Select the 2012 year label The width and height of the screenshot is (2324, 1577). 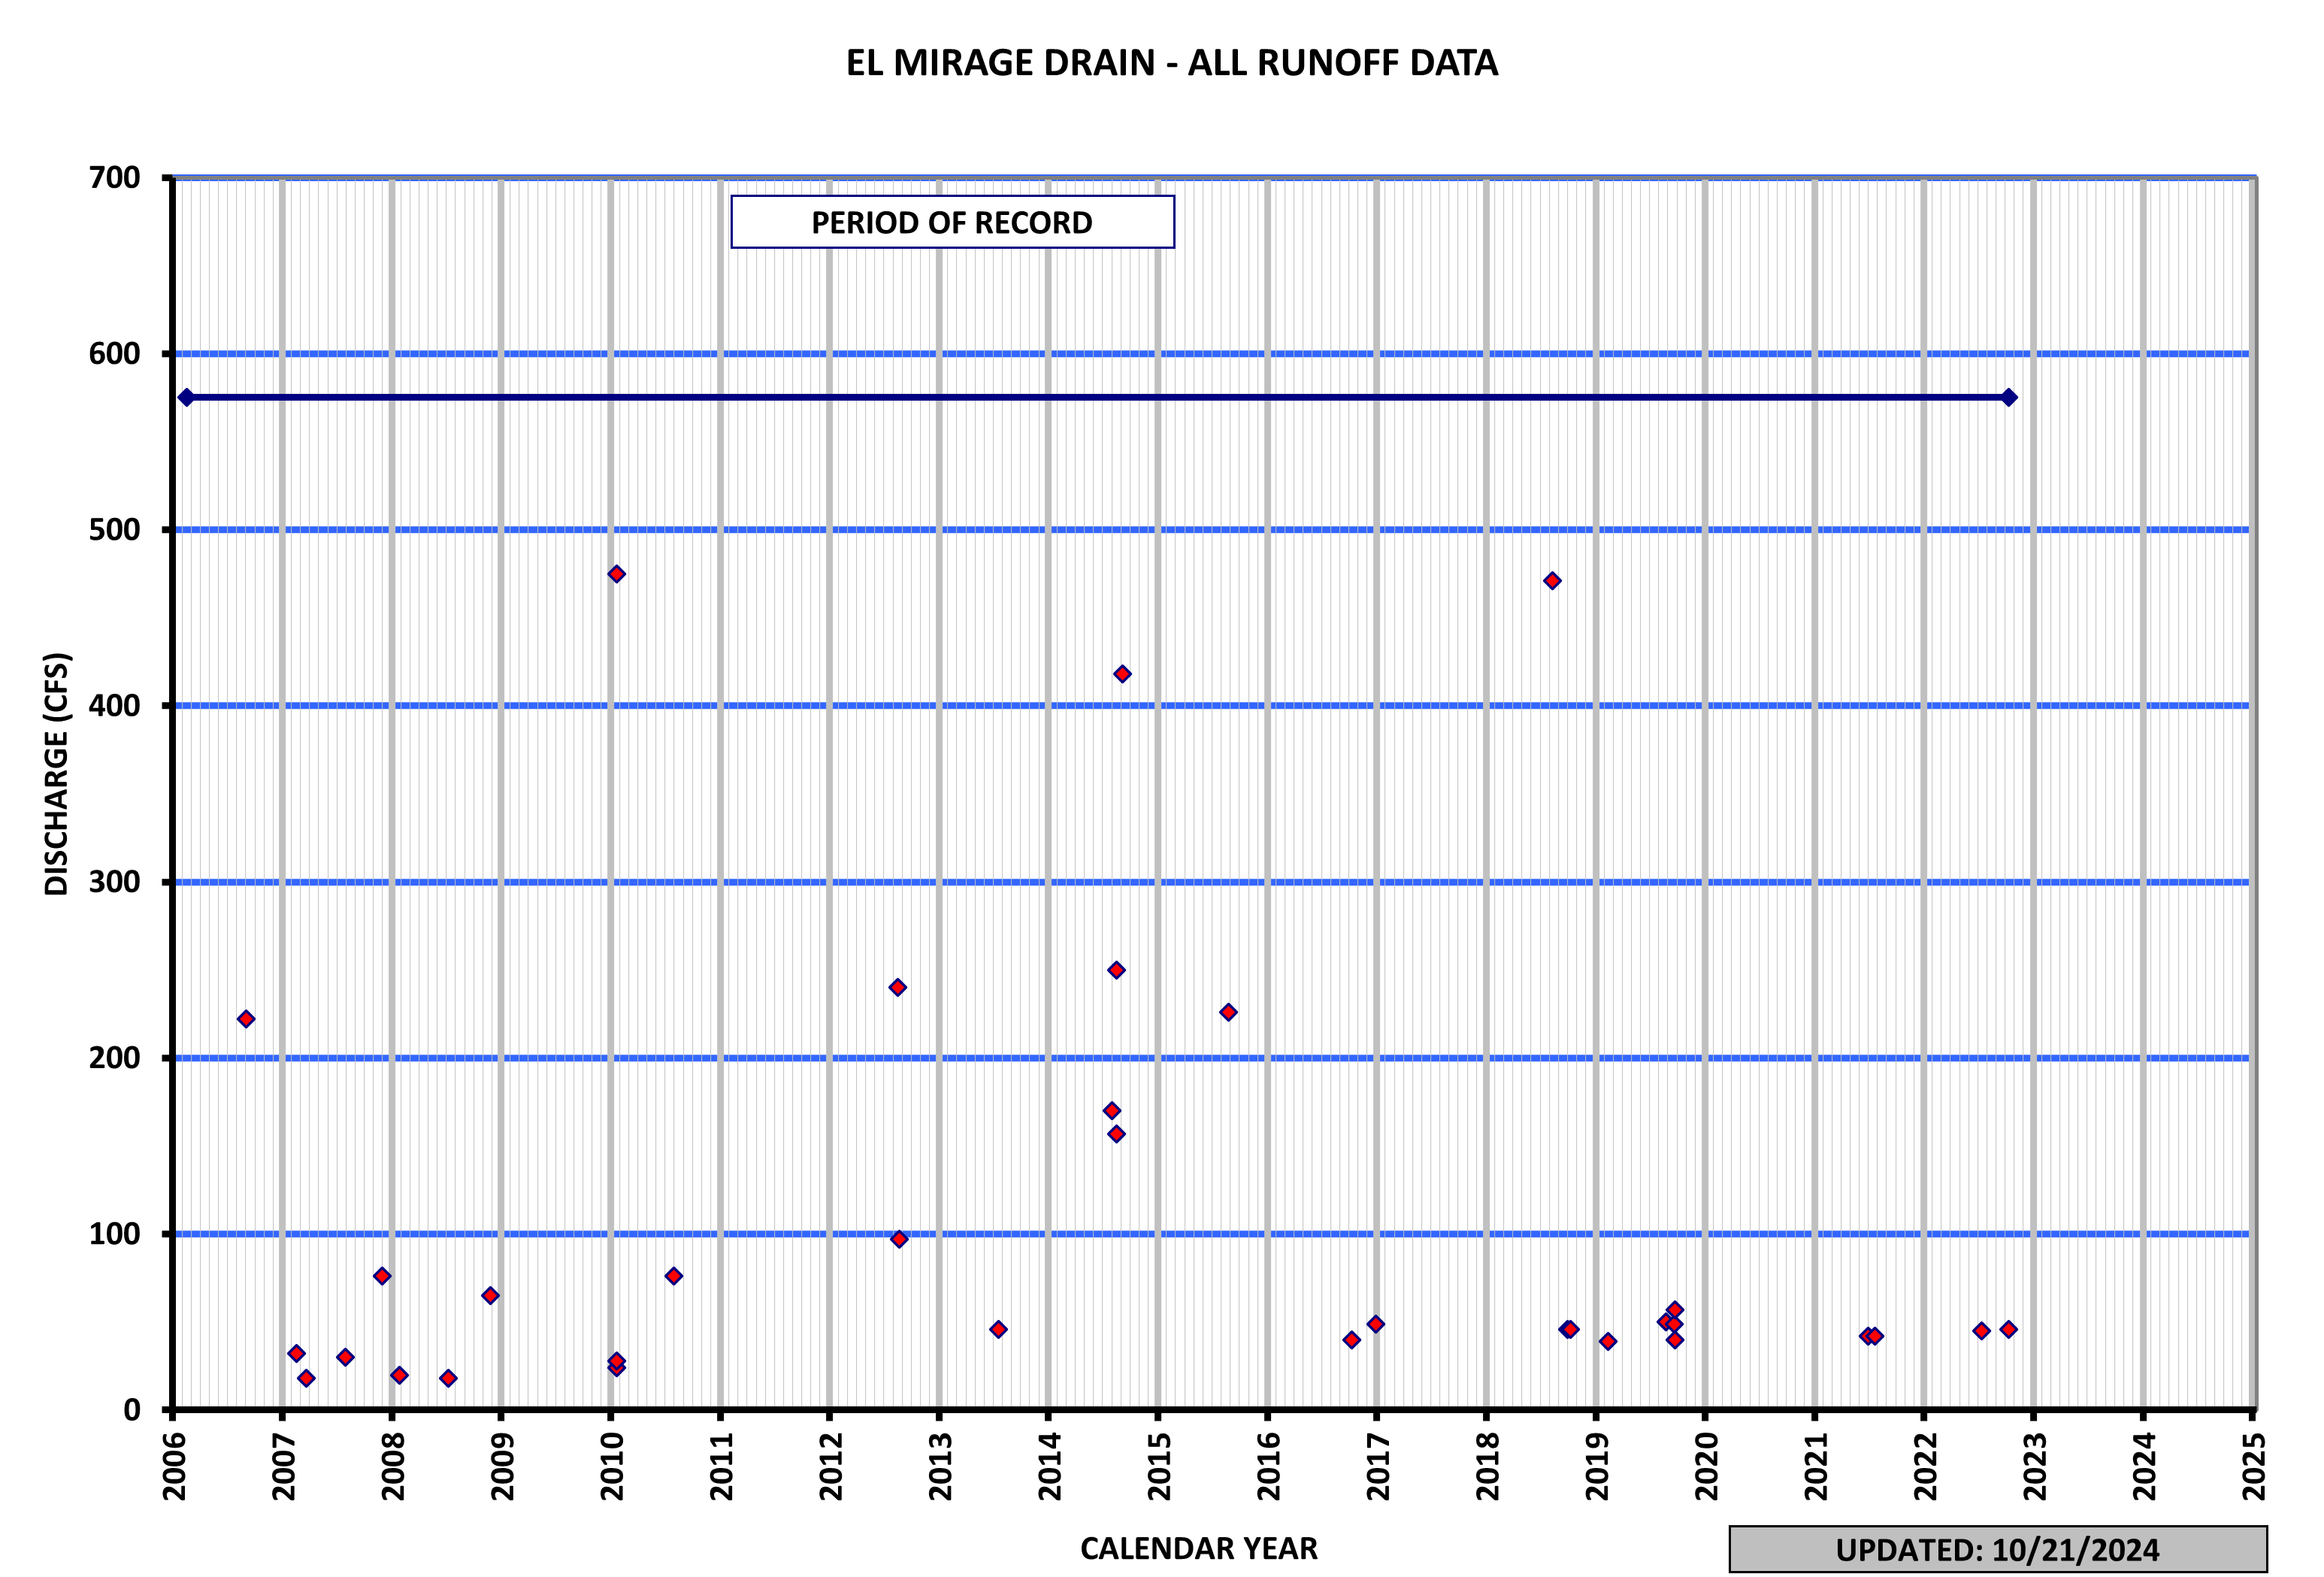pos(831,1466)
